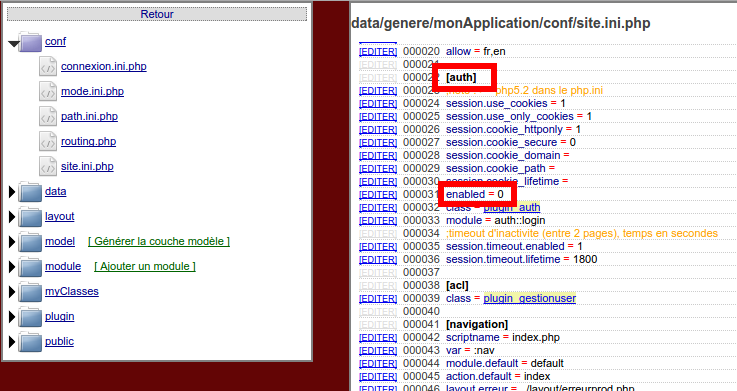Click the data folder icon

pos(31,192)
